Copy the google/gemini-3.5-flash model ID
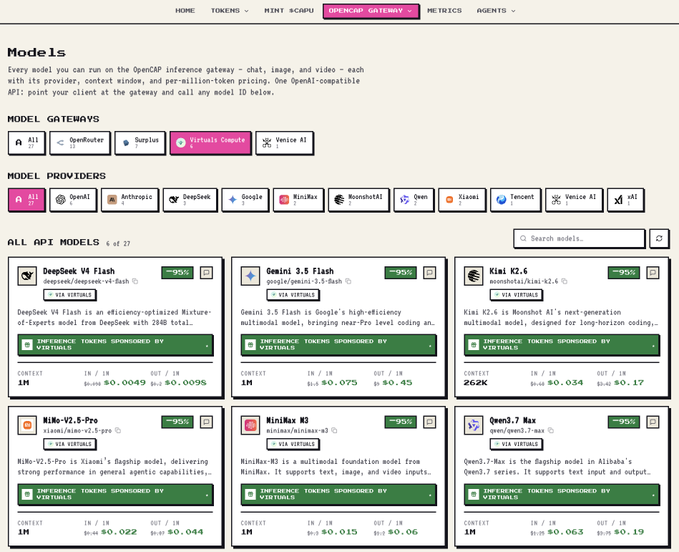 (x=348, y=281)
